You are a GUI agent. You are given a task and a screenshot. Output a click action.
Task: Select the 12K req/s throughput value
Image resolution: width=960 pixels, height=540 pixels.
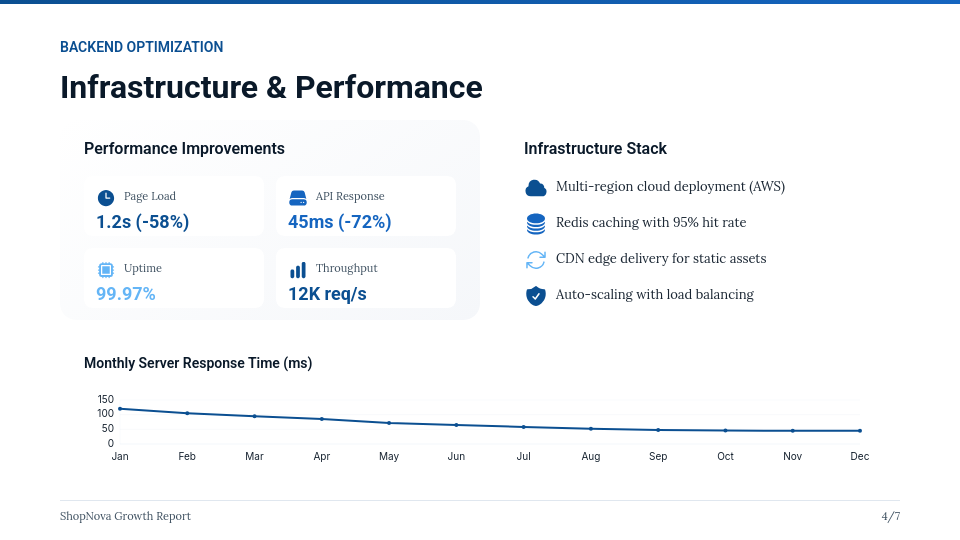327,294
